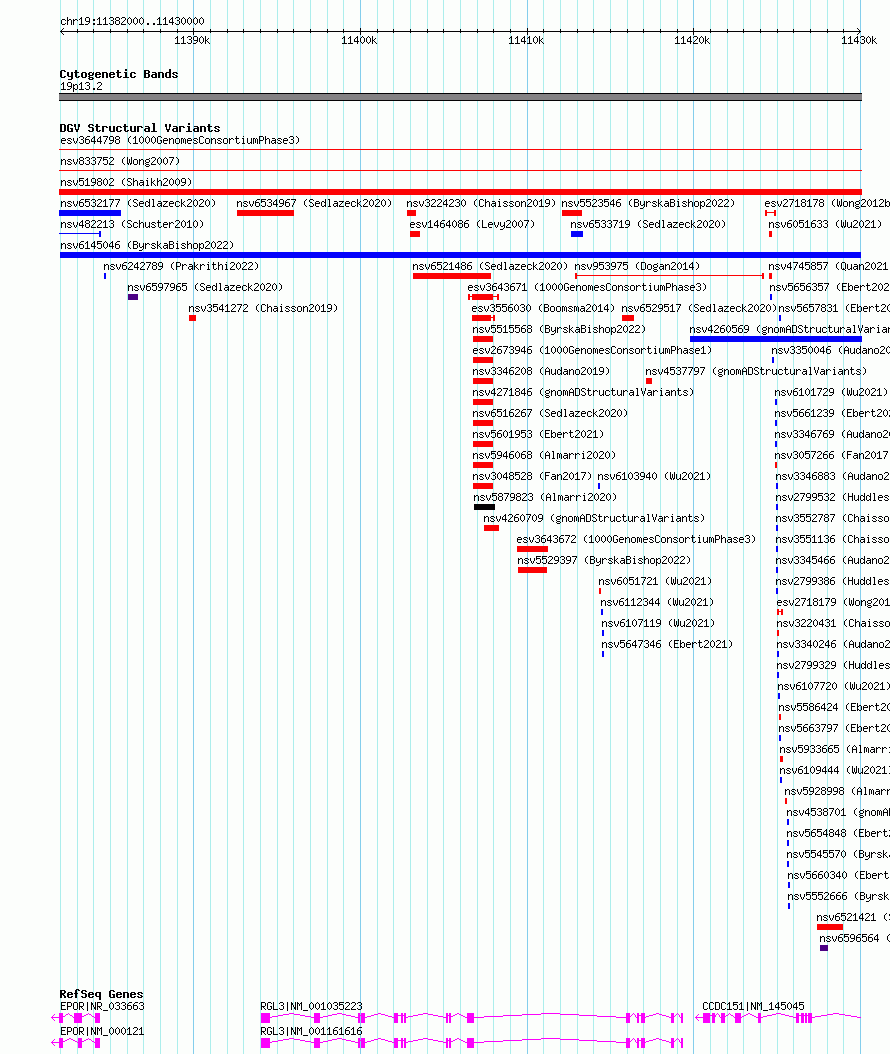Select esv2673946 (1000GenomesConsortiumPhase1) label

[592, 350]
